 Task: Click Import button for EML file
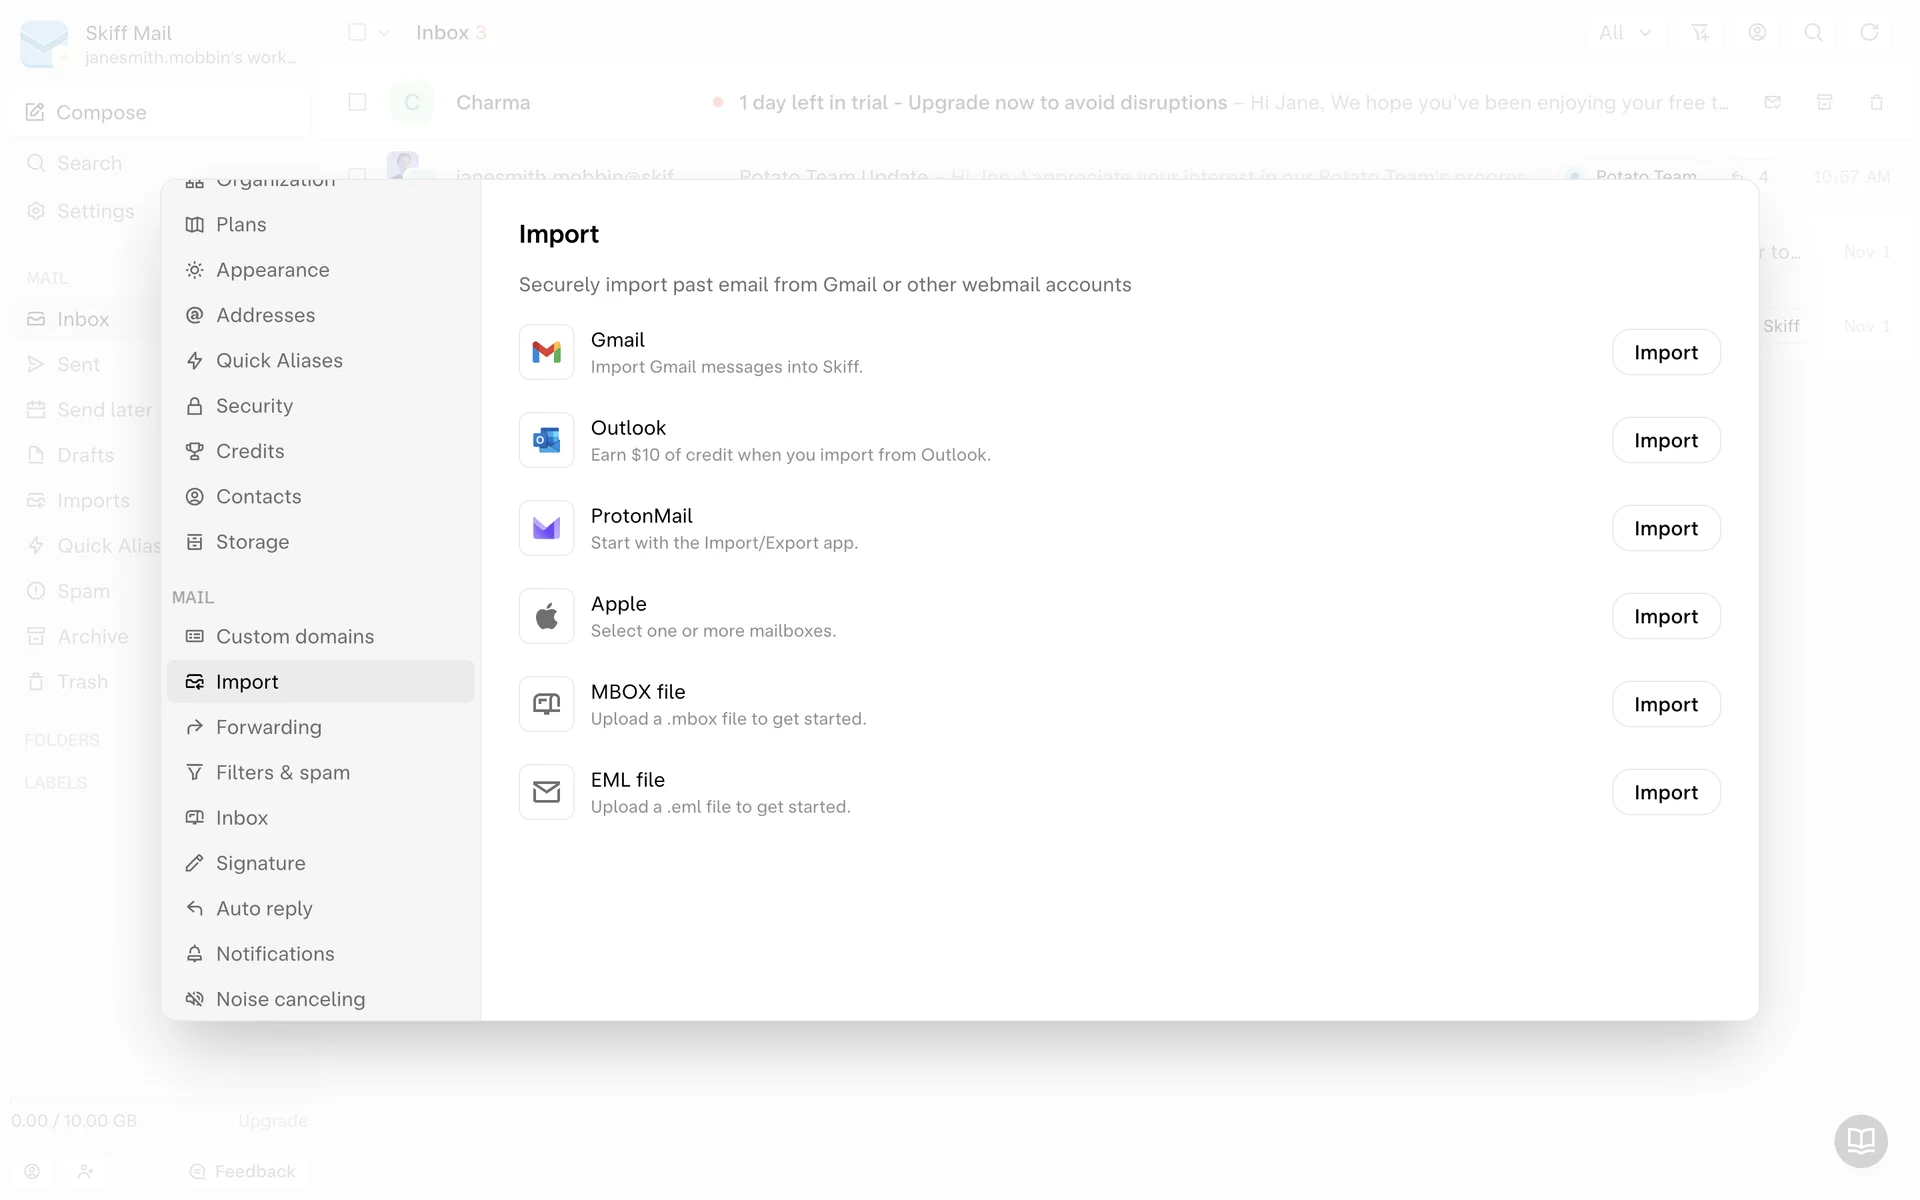[x=1665, y=792]
